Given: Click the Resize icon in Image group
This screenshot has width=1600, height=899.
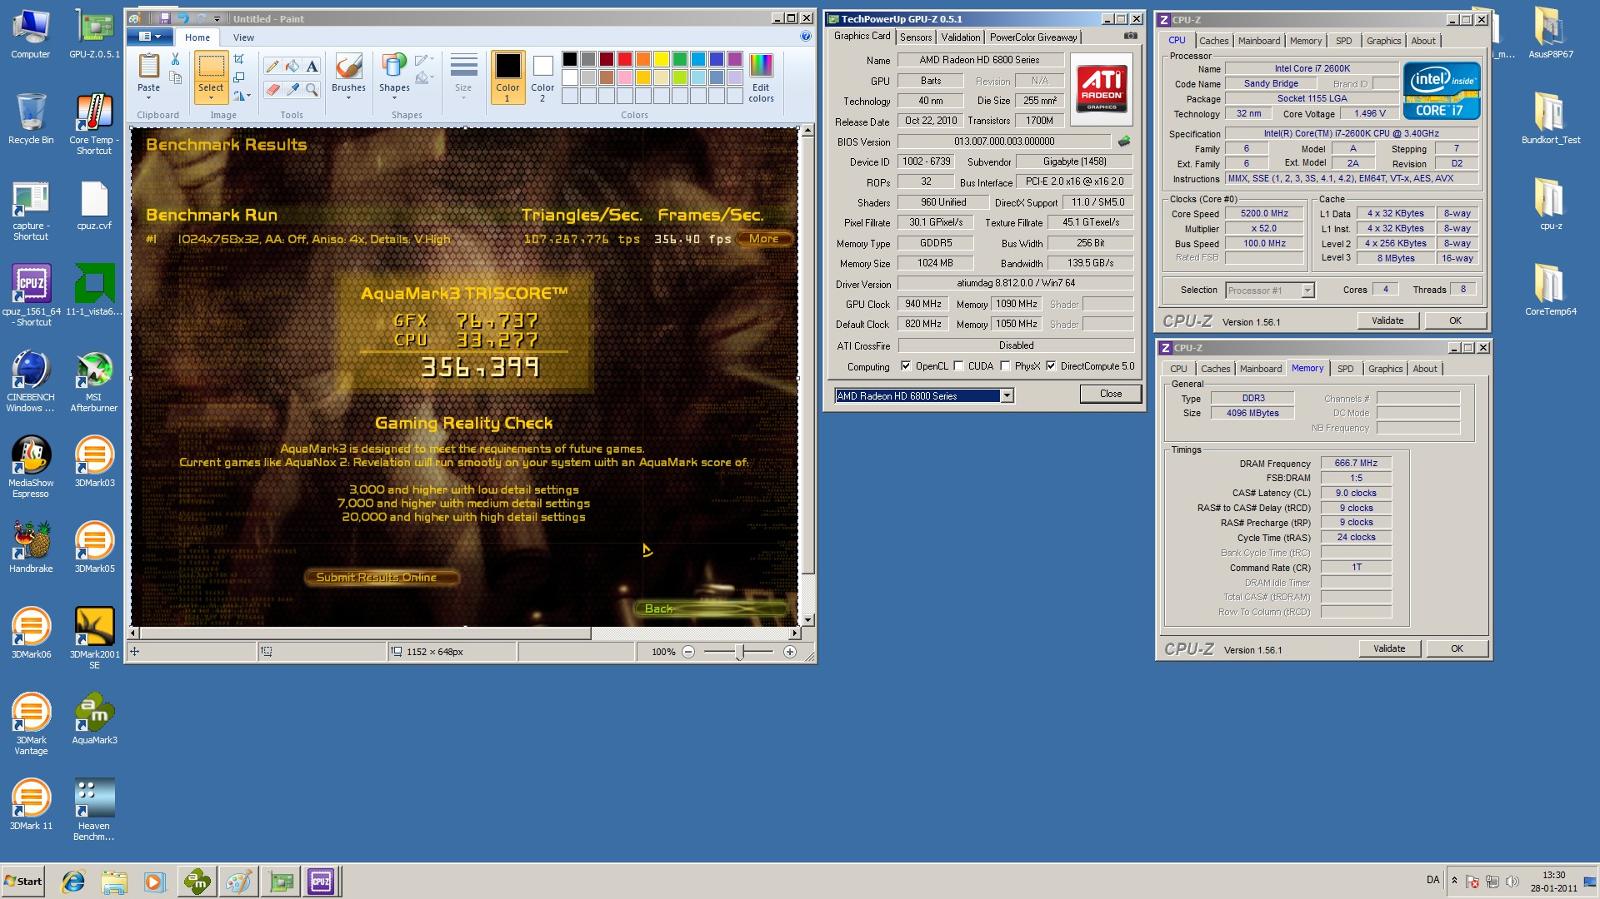Looking at the screenshot, I should (239, 77).
